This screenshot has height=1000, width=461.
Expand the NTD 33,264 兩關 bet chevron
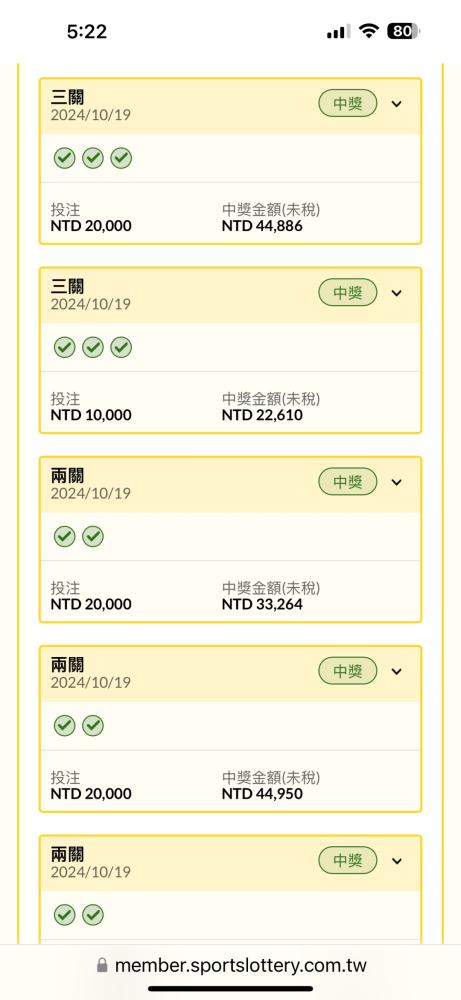[397, 482]
